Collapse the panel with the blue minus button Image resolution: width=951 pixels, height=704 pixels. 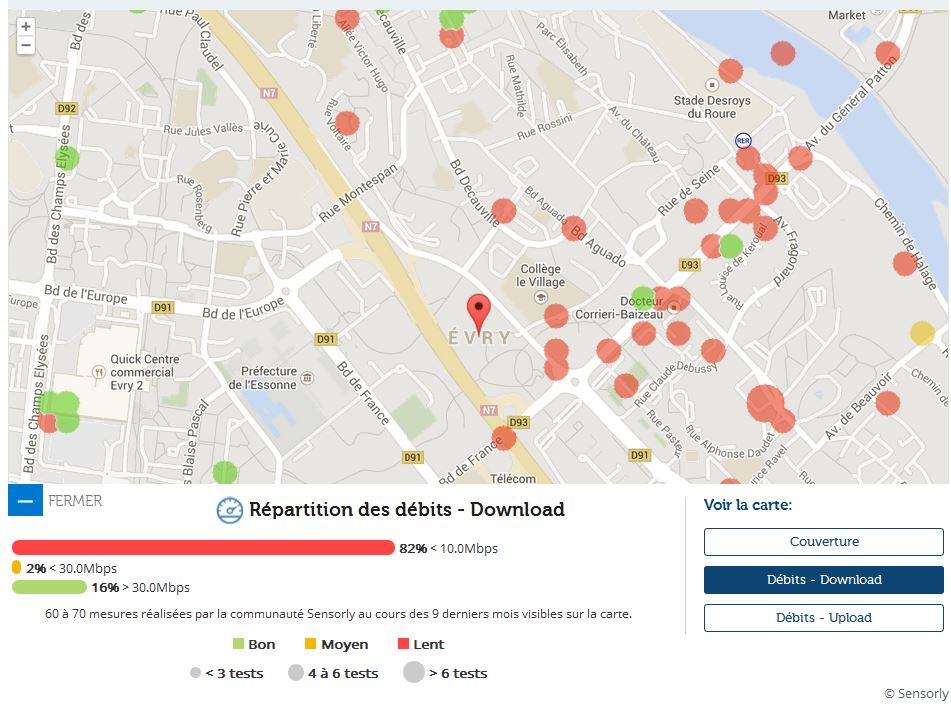click(x=25, y=500)
